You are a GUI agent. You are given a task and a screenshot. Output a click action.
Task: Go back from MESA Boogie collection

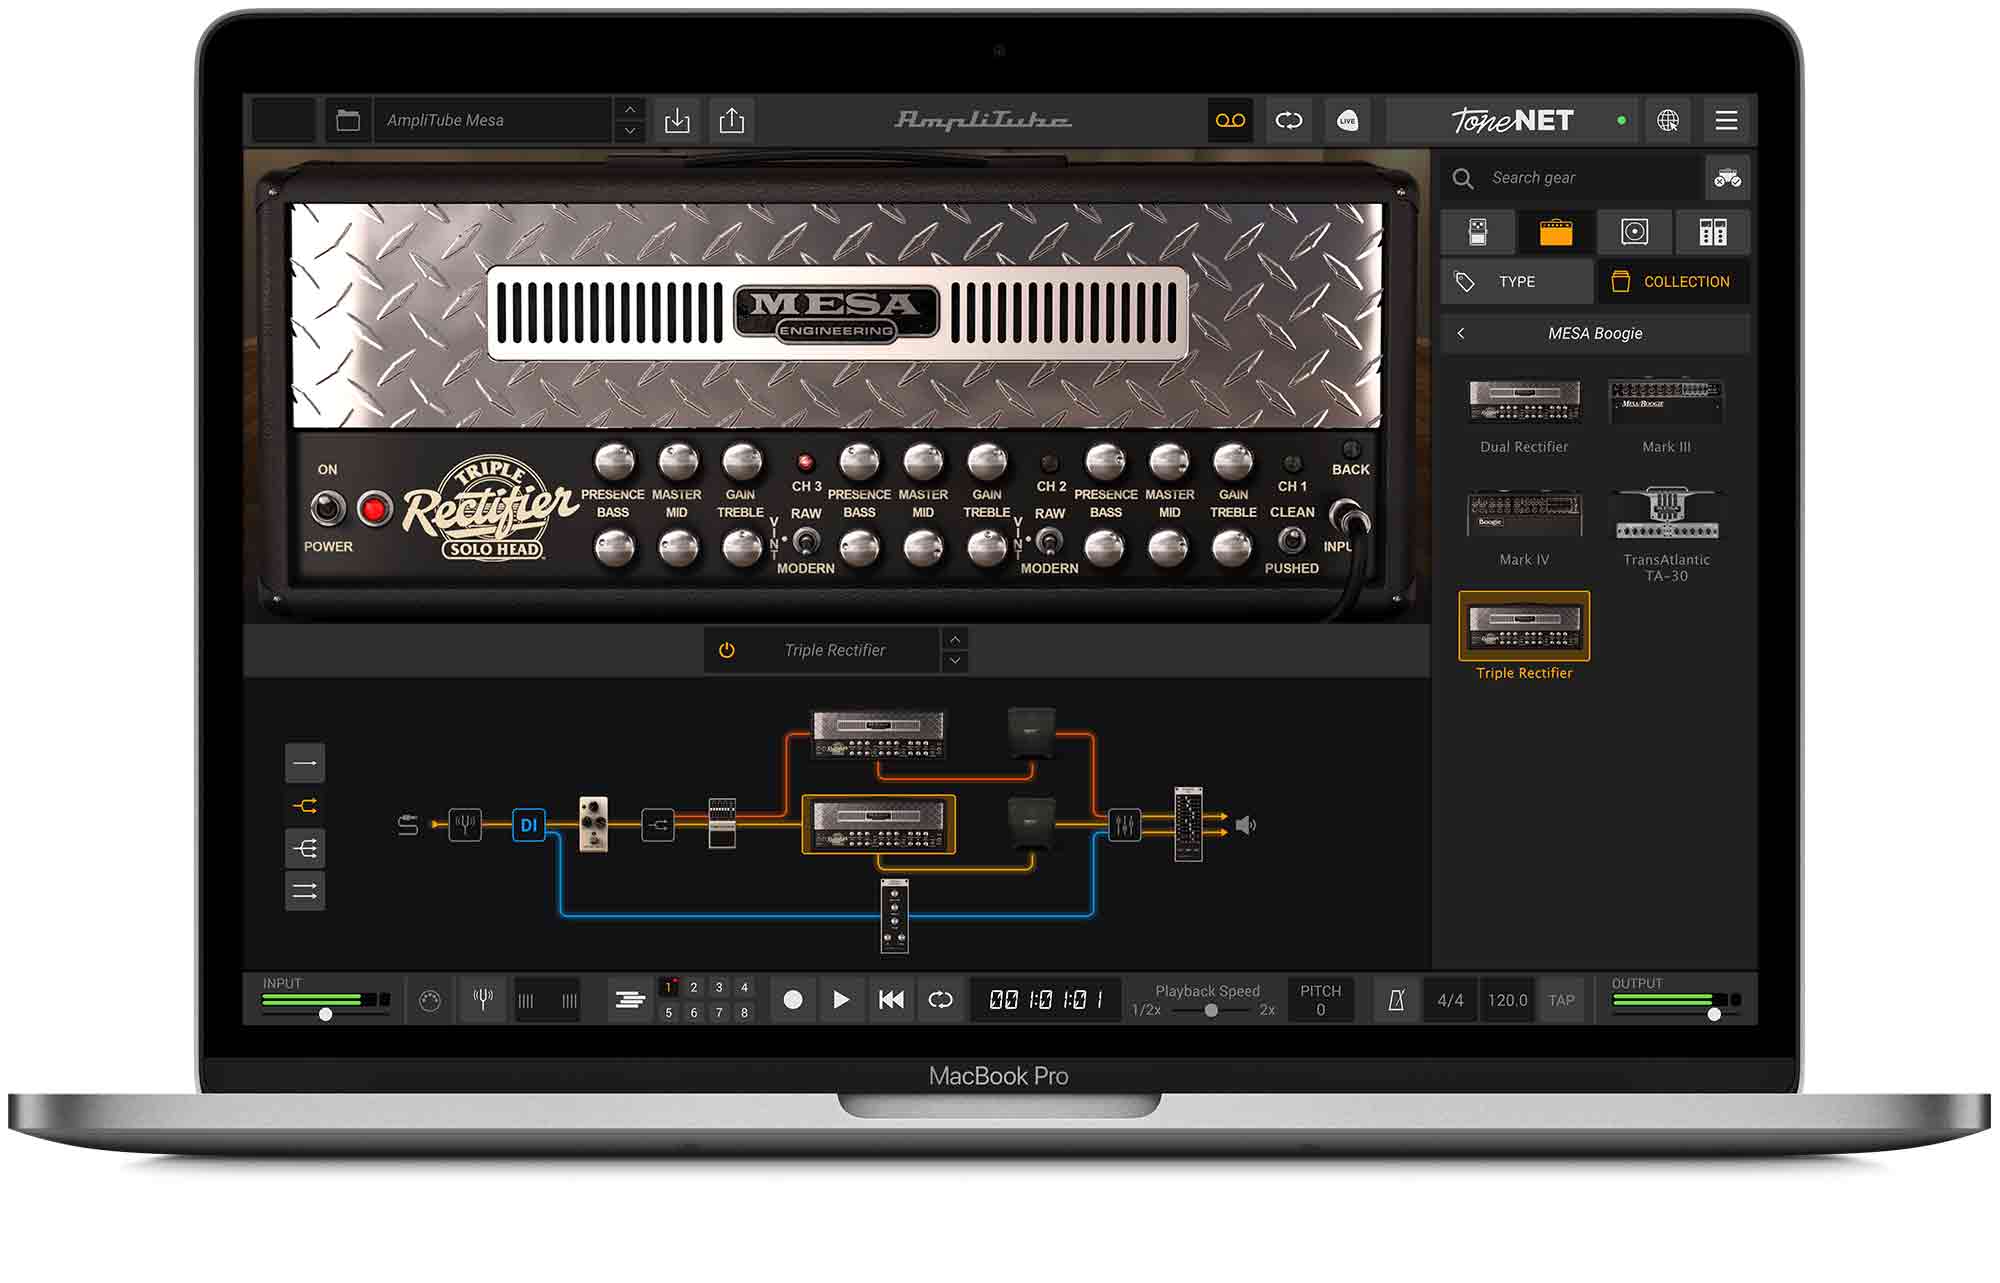click(1461, 333)
